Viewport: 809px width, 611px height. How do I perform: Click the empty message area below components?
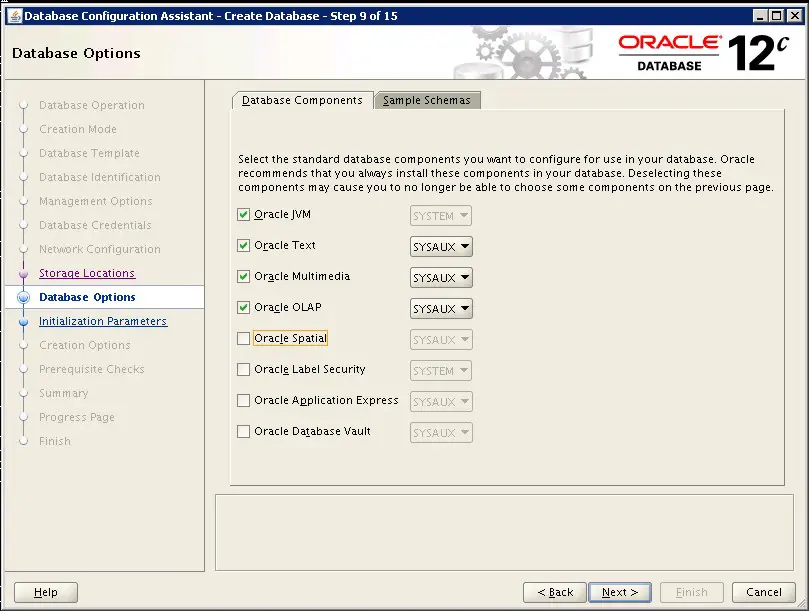tap(504, 533)
